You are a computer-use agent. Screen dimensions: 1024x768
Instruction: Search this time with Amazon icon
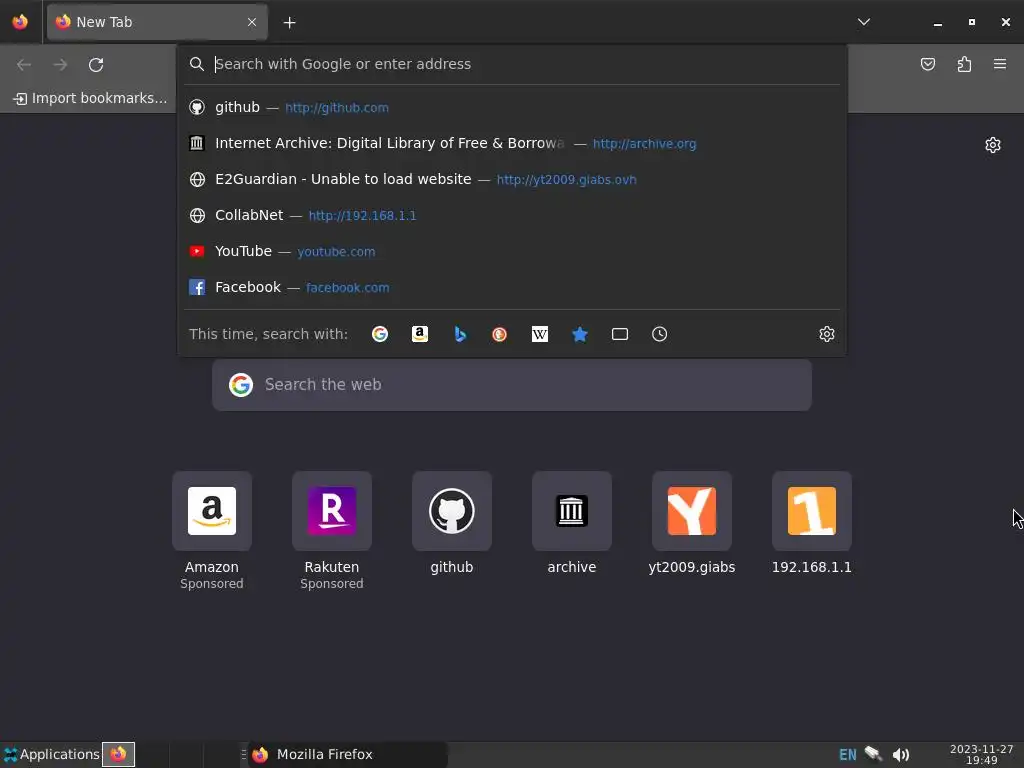click(x=420, y=334)
